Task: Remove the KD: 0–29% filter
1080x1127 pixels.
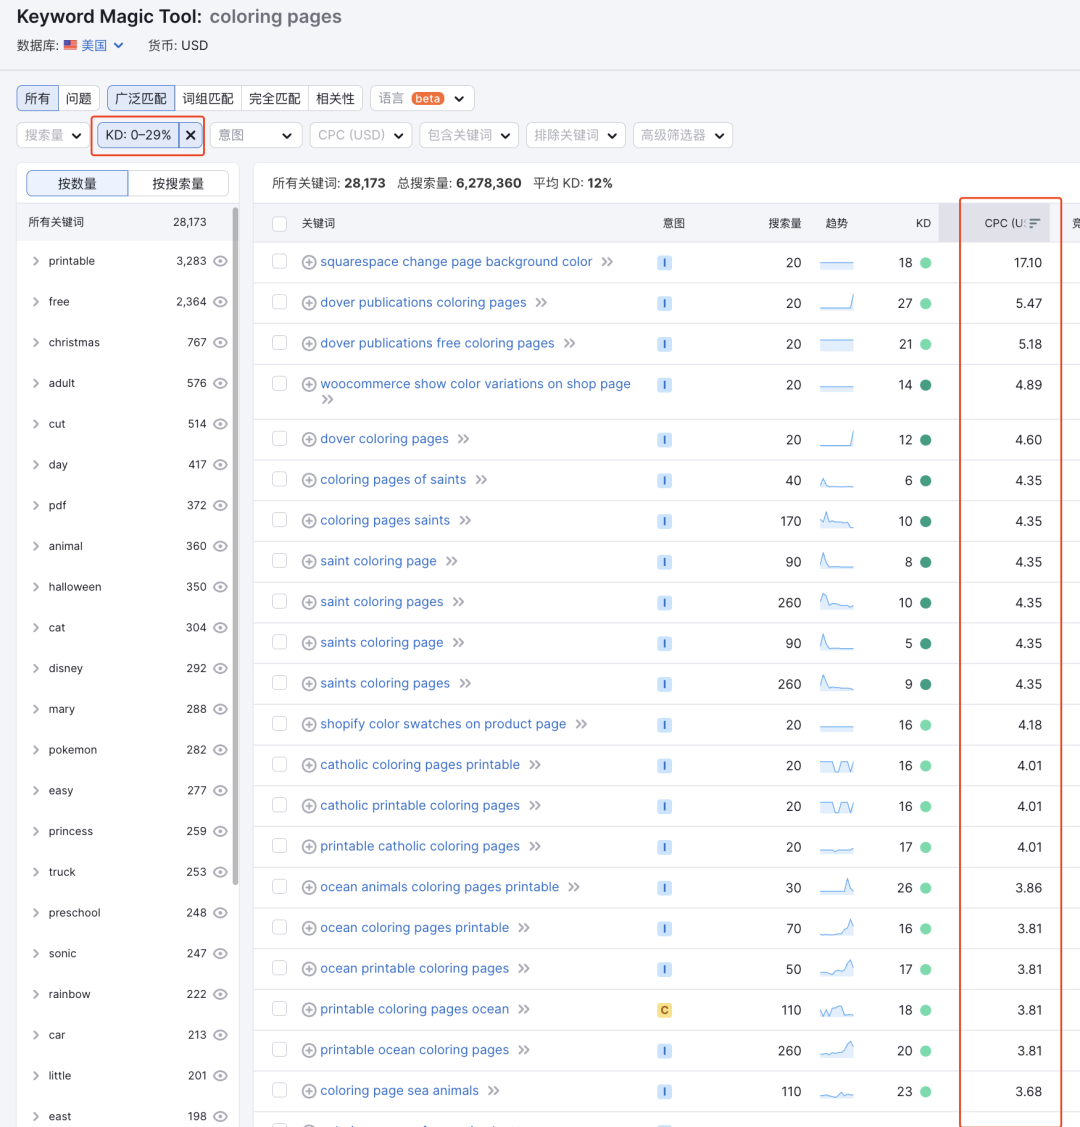Action: click(191, 135)
